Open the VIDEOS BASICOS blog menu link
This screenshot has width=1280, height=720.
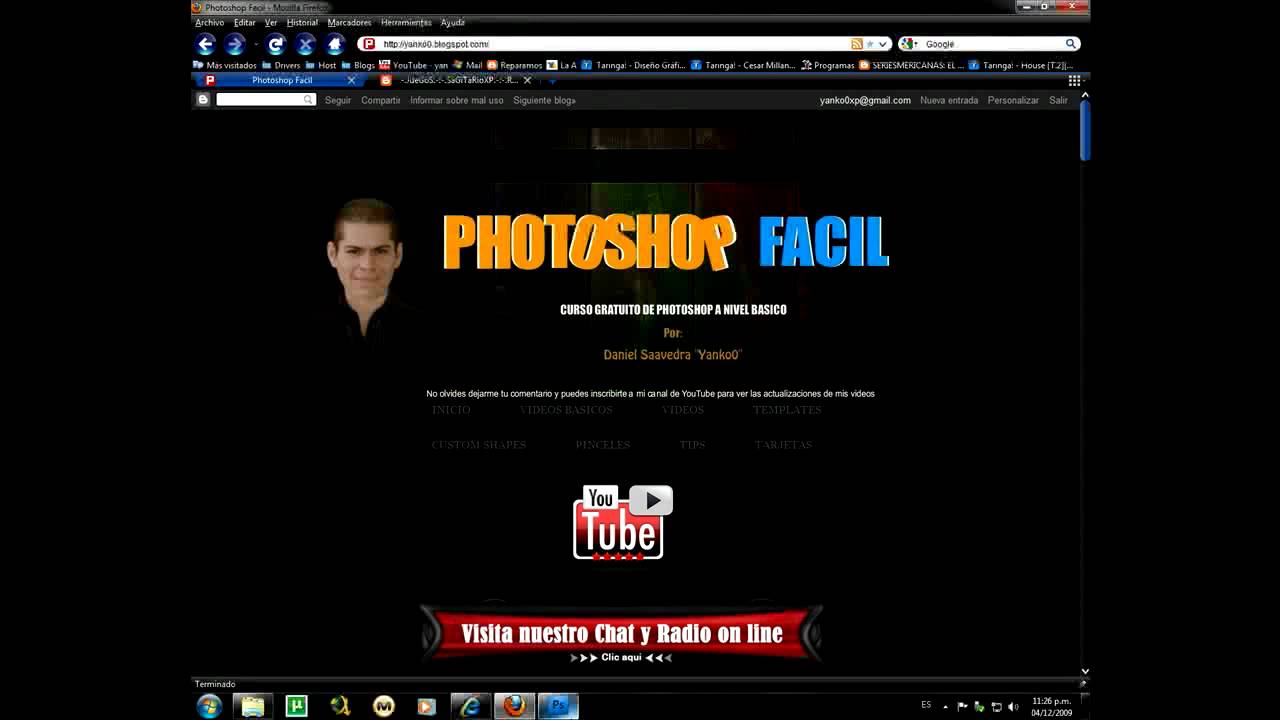[x=566, y=410]
